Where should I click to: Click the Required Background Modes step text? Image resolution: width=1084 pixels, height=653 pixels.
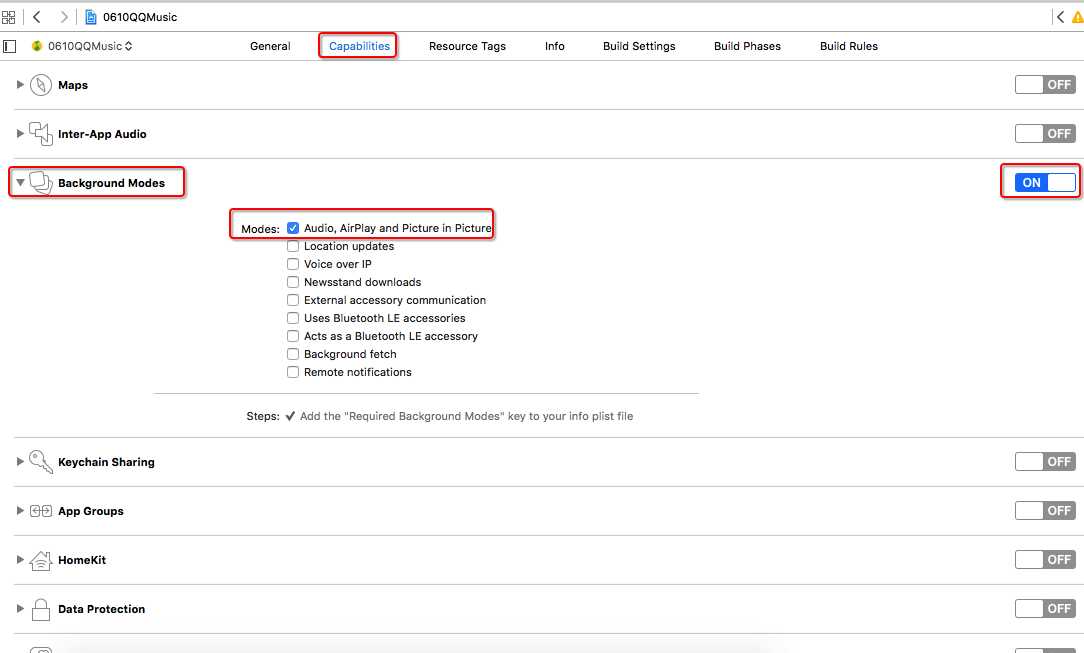coord(467,416)
